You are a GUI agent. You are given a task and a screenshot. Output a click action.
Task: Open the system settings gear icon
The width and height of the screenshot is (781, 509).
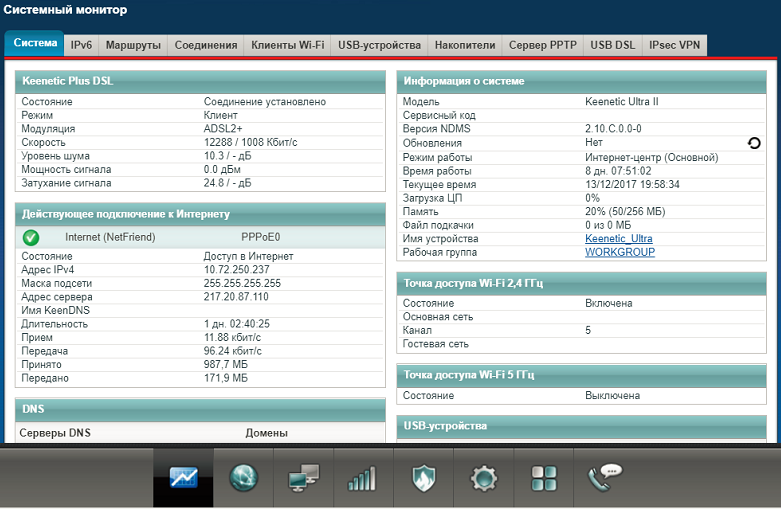(484, 478)
